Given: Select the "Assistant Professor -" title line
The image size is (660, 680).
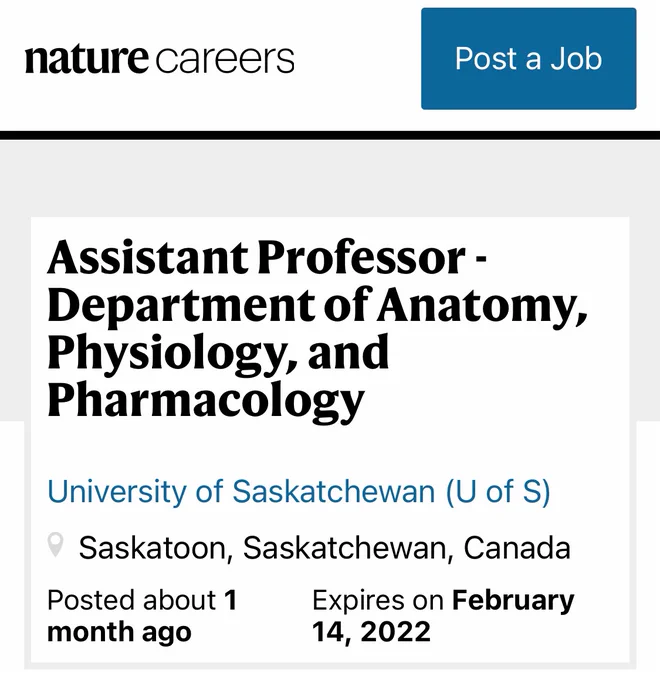Looking at the screenshot, I should [267, 258].
